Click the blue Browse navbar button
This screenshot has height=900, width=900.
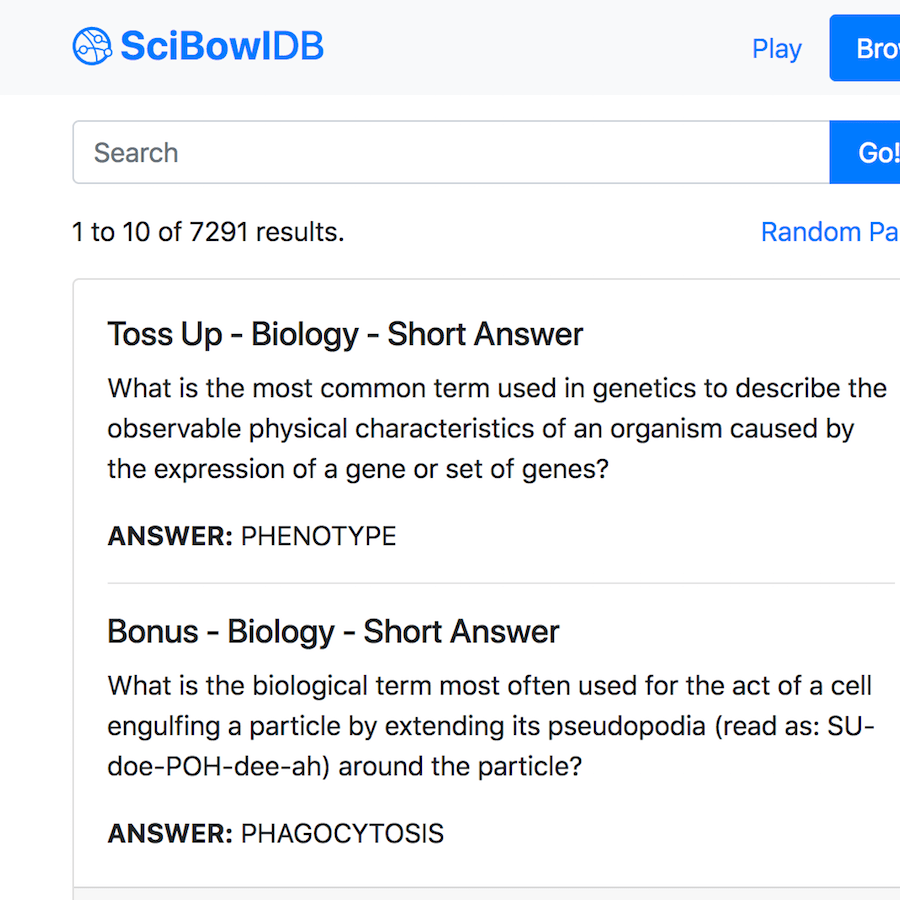pyautogui.click(x=868, y=49)
